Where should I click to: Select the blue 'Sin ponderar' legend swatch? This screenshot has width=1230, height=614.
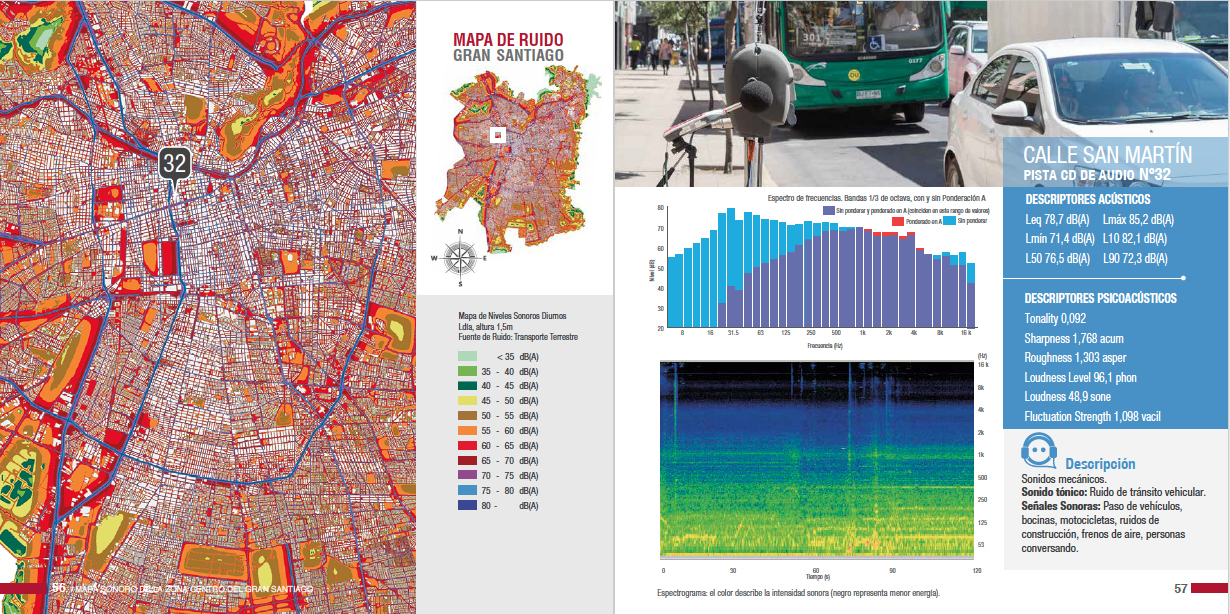[x=950, y=221]
